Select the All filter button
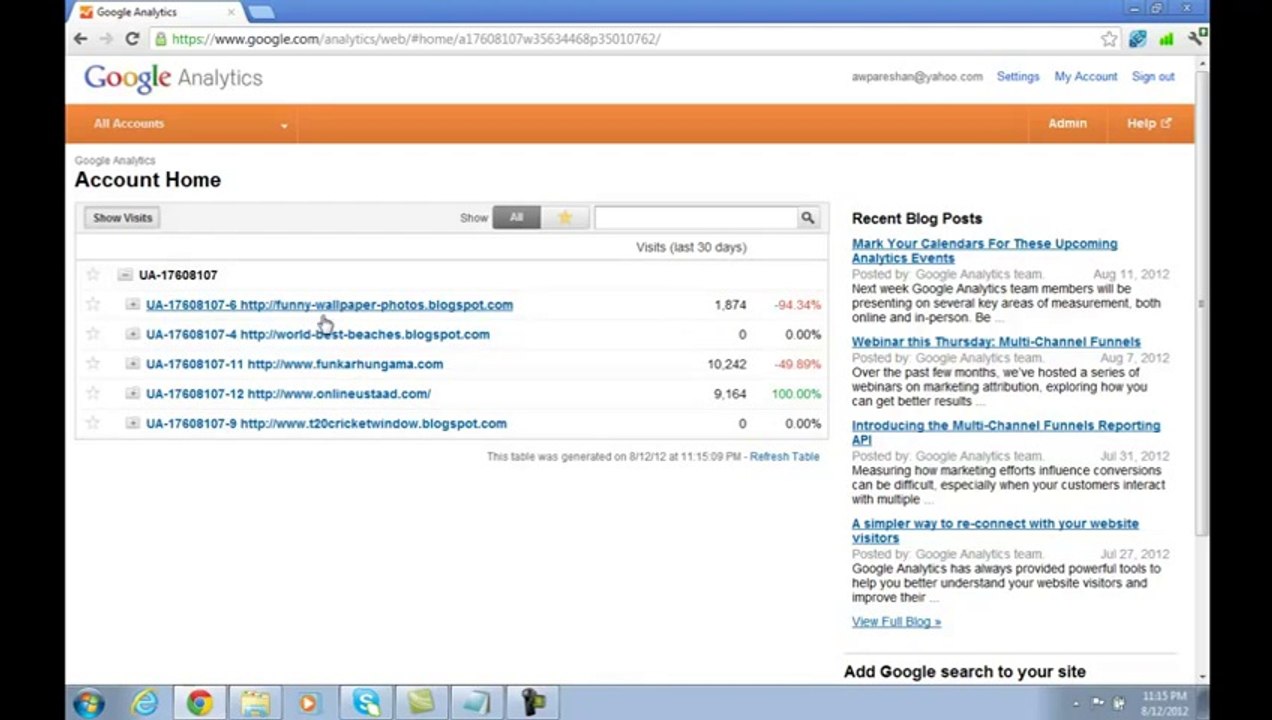 point(516,217)
